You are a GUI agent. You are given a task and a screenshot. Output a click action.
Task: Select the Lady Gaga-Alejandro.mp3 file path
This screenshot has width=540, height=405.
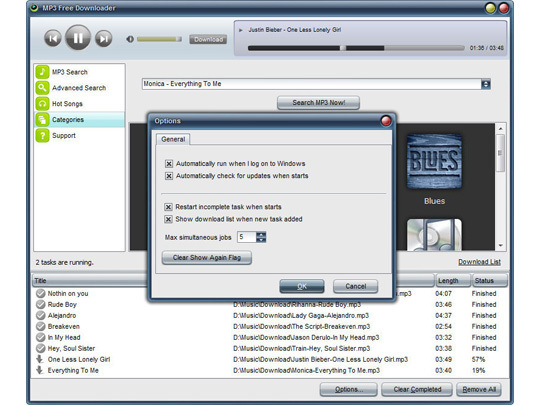click(x=301, y=315)
